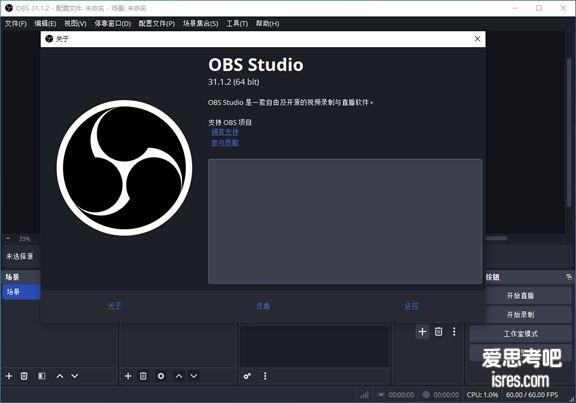Move source down in Sources dock

[194, 376]
